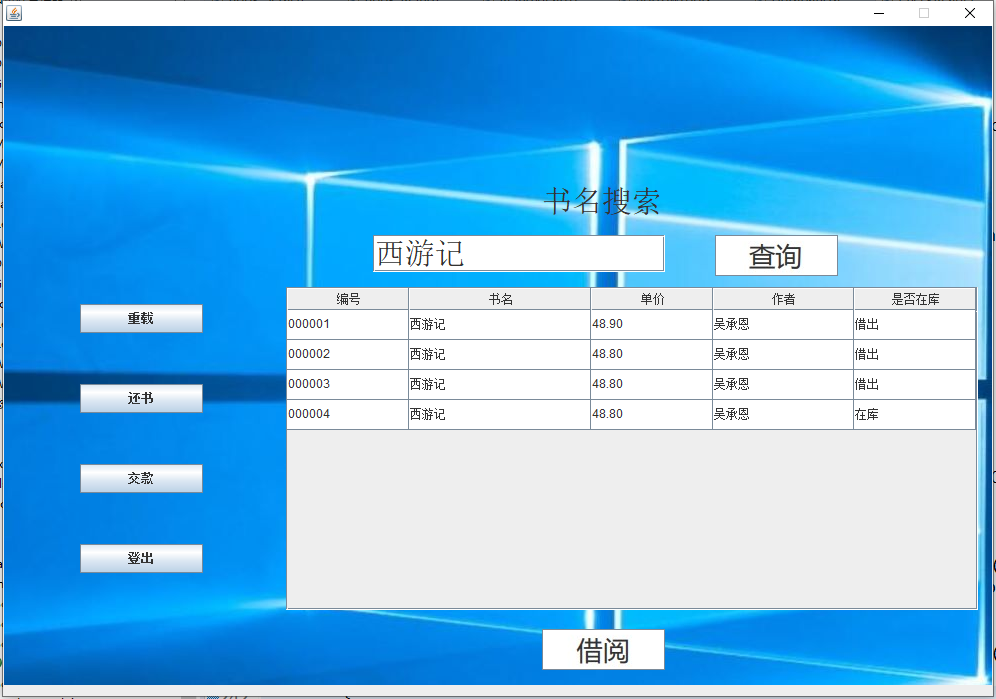The height and width of the screenshot is (699, 996).
Task: Select the cell with number 000004
Action: [x=347, y=414]
